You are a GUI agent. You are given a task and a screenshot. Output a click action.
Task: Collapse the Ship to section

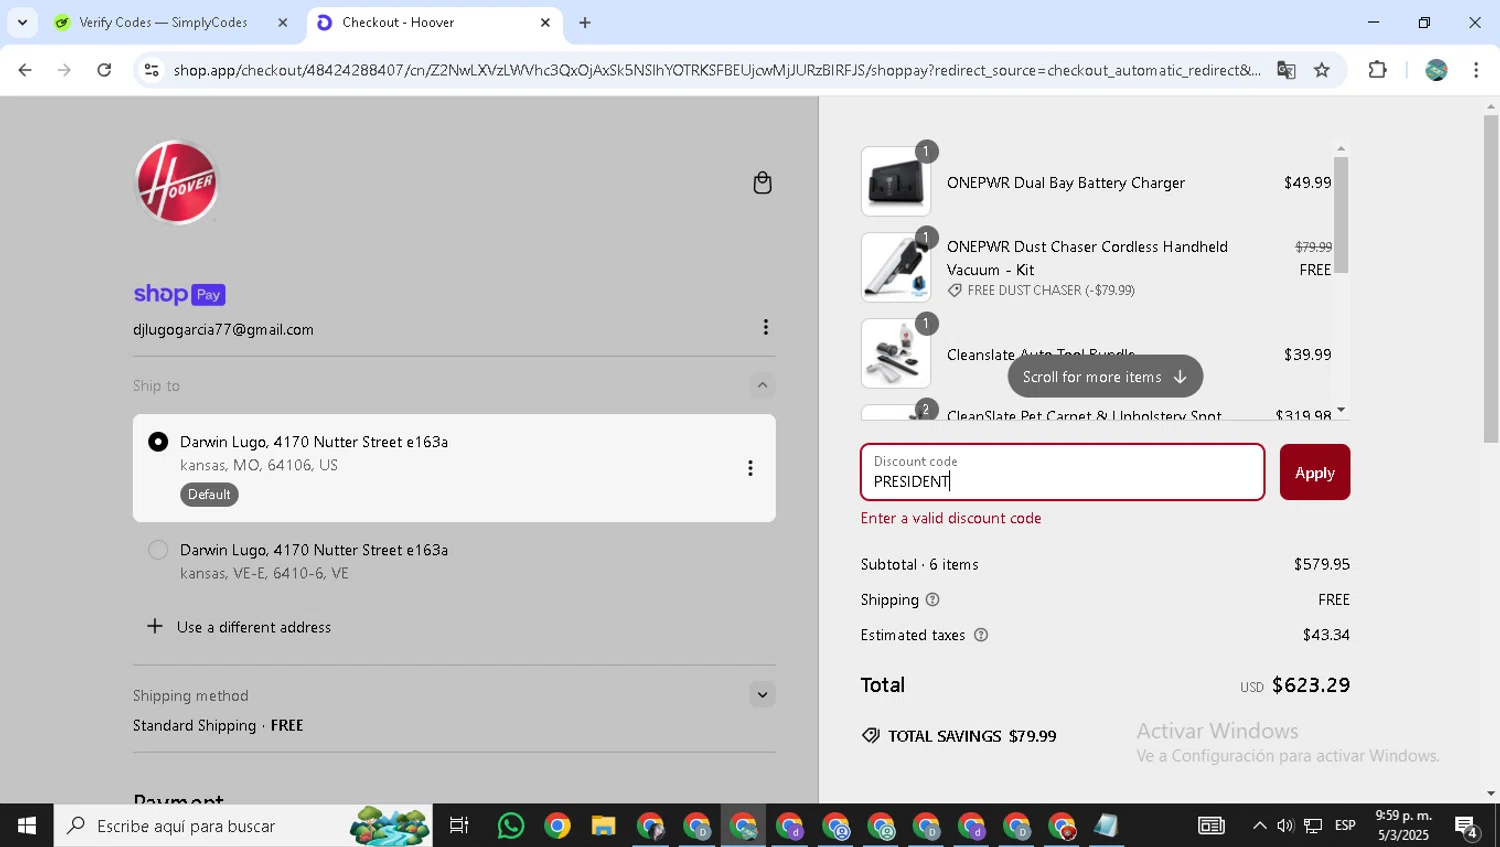point(762,385)
